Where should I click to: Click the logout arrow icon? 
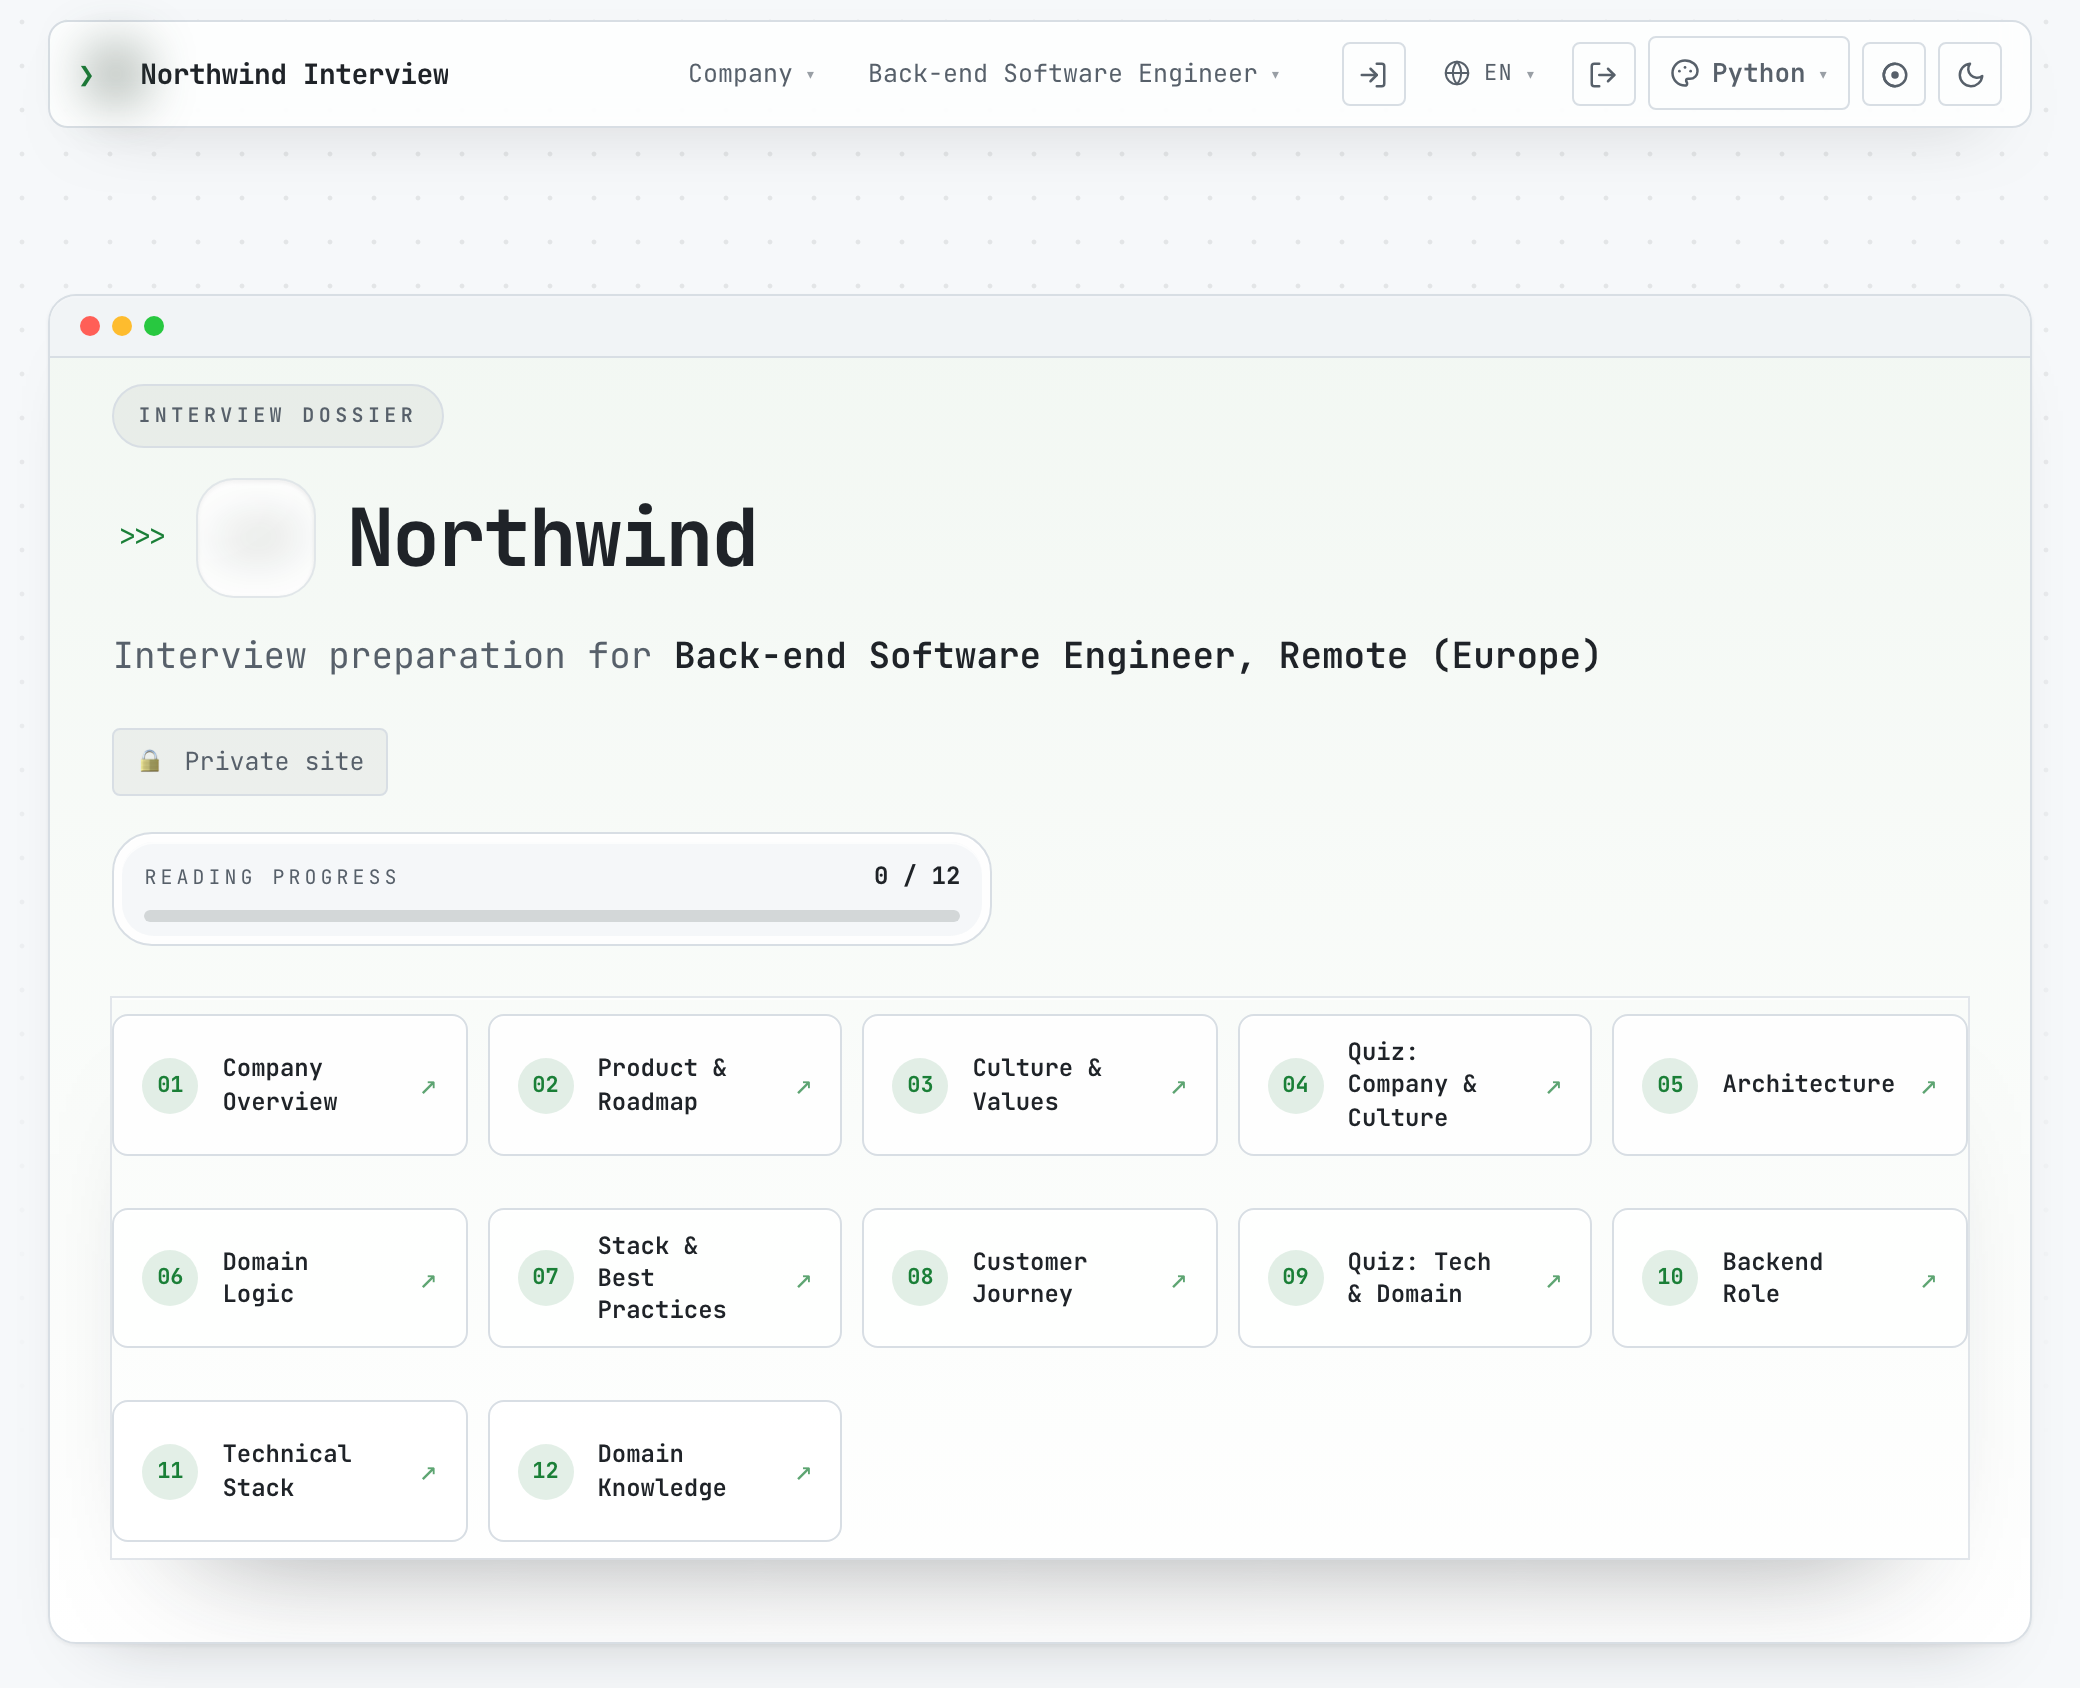pos(1603,74)
